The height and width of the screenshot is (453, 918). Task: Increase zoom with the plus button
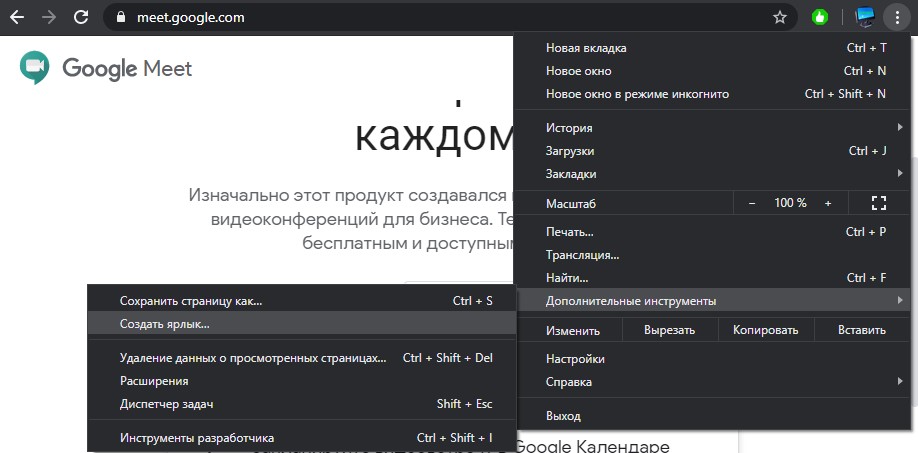pyautogui.click(x=828, y=203)
